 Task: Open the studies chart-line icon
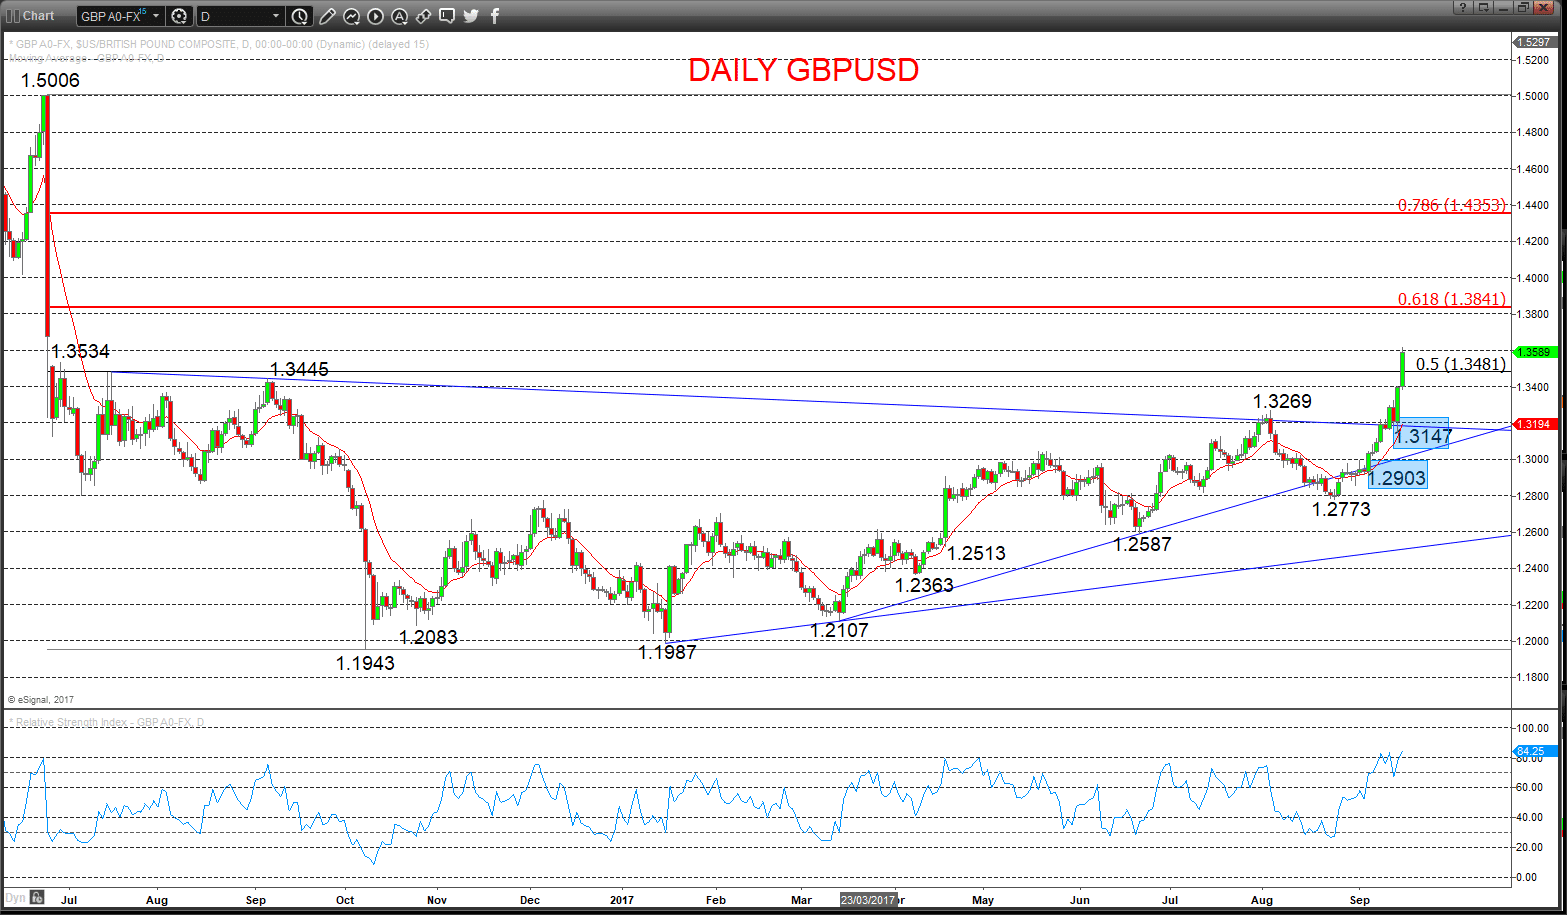click(x=352, y=16)
